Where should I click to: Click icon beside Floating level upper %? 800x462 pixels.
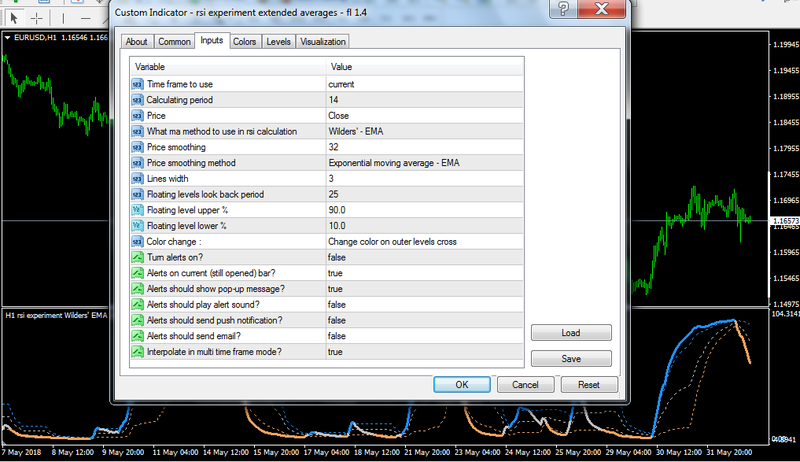click(x=137, y=210)
